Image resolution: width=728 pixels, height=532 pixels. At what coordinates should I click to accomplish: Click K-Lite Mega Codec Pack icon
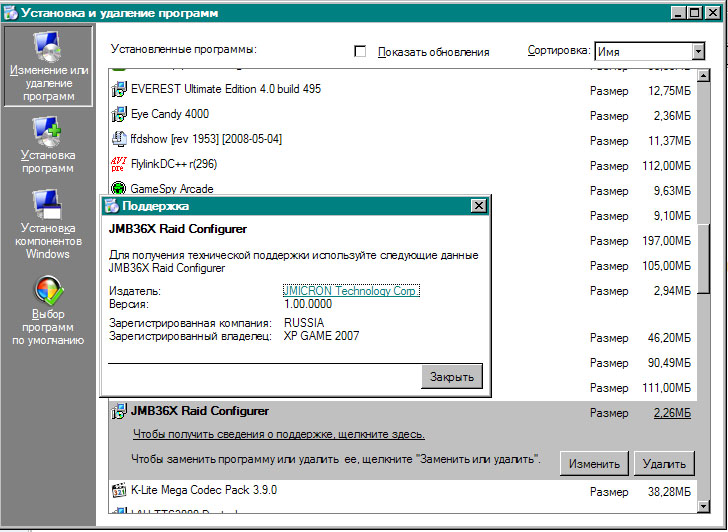[x=119, y=490]
